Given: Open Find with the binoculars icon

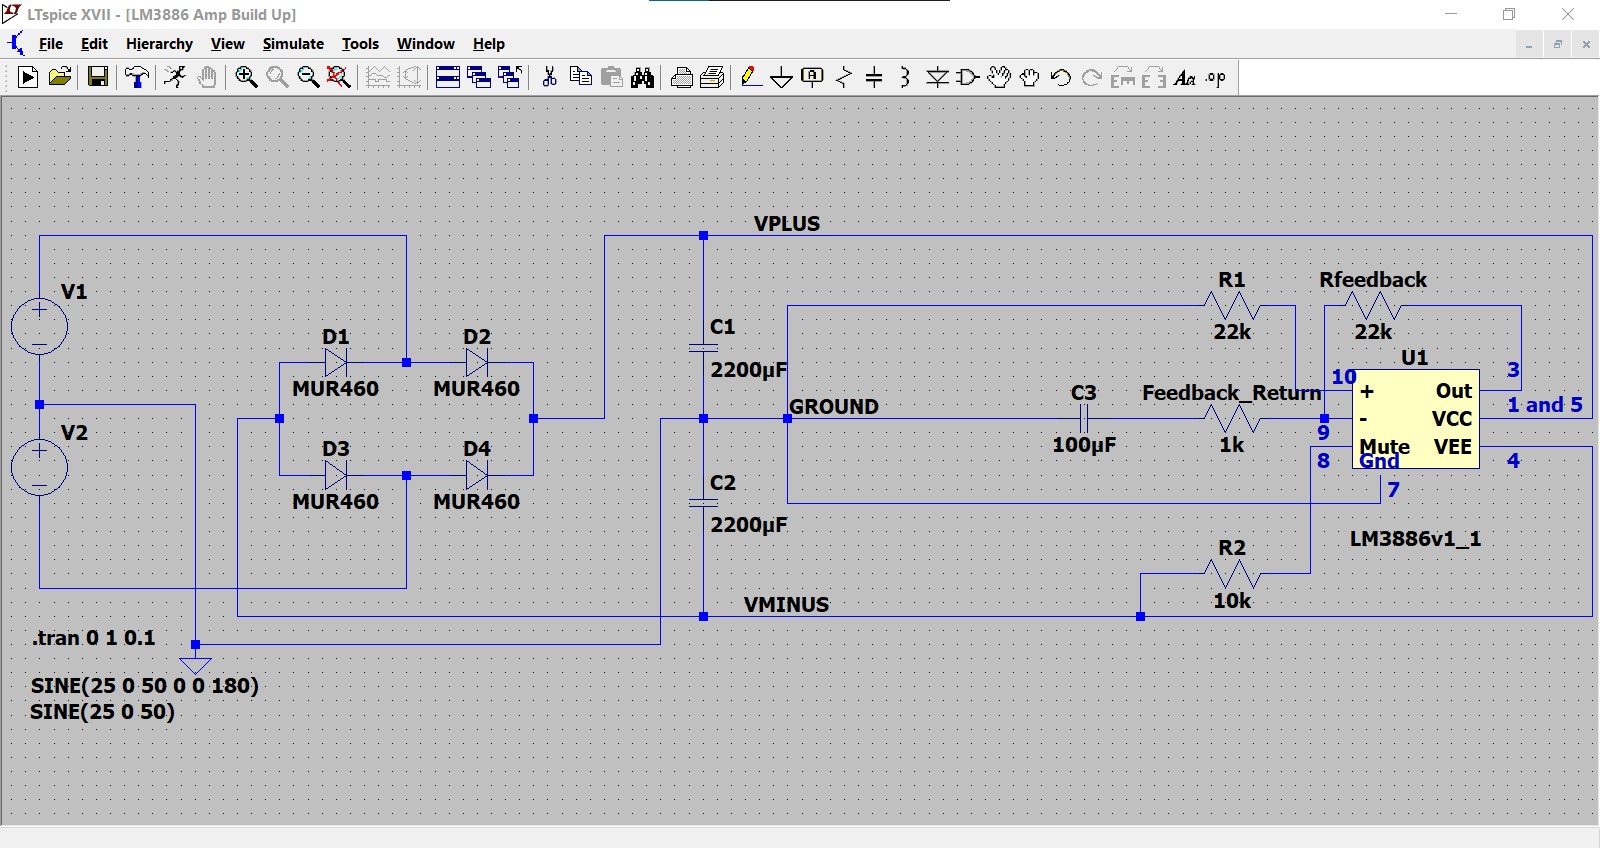Looking at the screenshot, I should tap(643, 77).
